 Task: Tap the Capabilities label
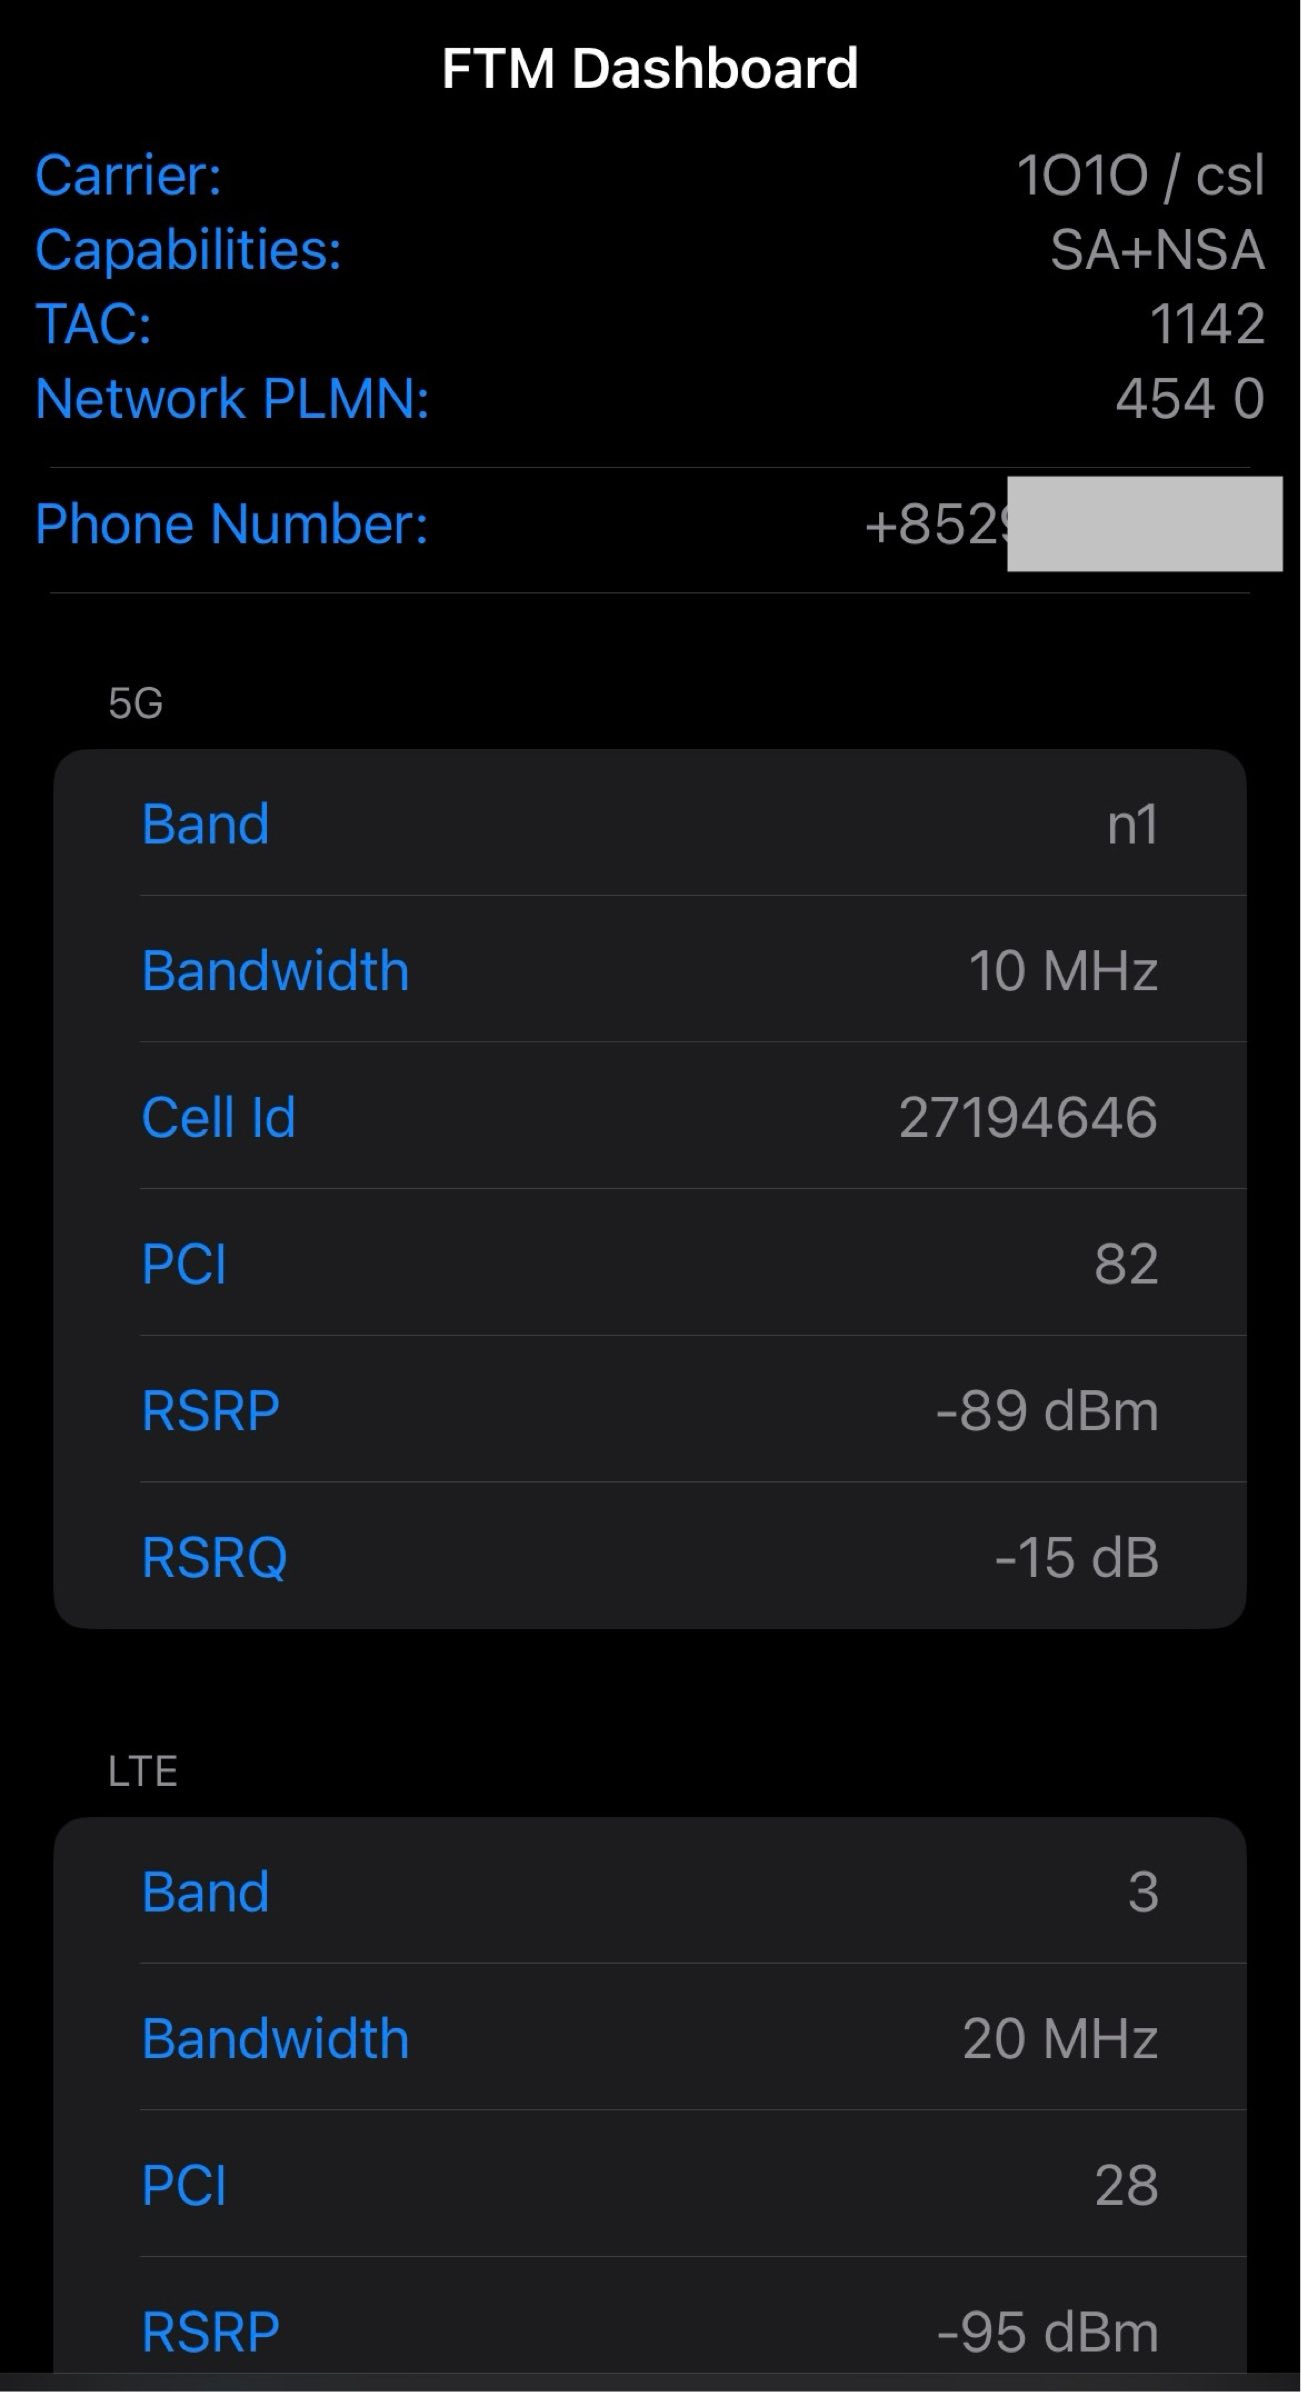tap(188, 250)
